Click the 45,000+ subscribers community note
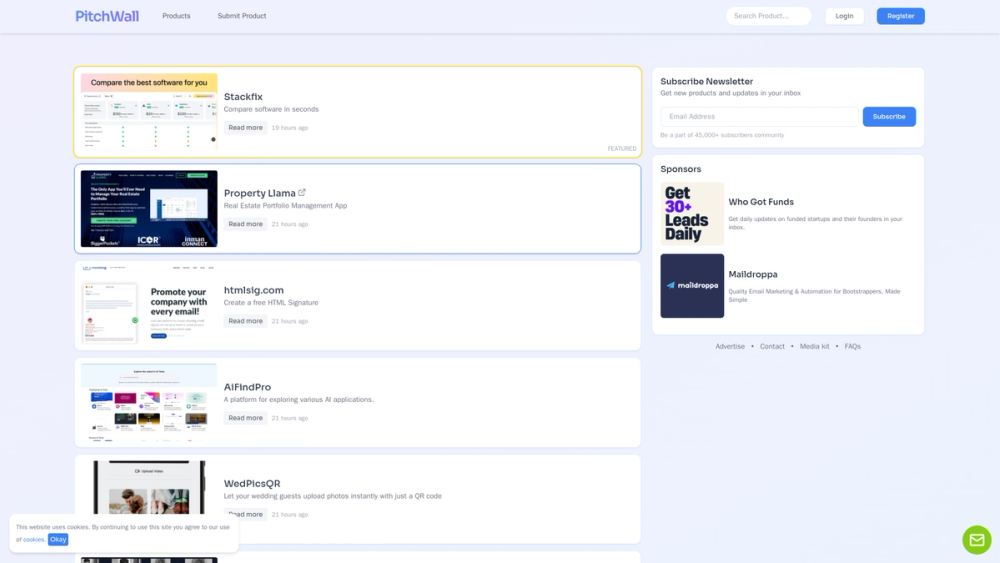Viewport: 1000px width, 563px height. coord(722,135)
